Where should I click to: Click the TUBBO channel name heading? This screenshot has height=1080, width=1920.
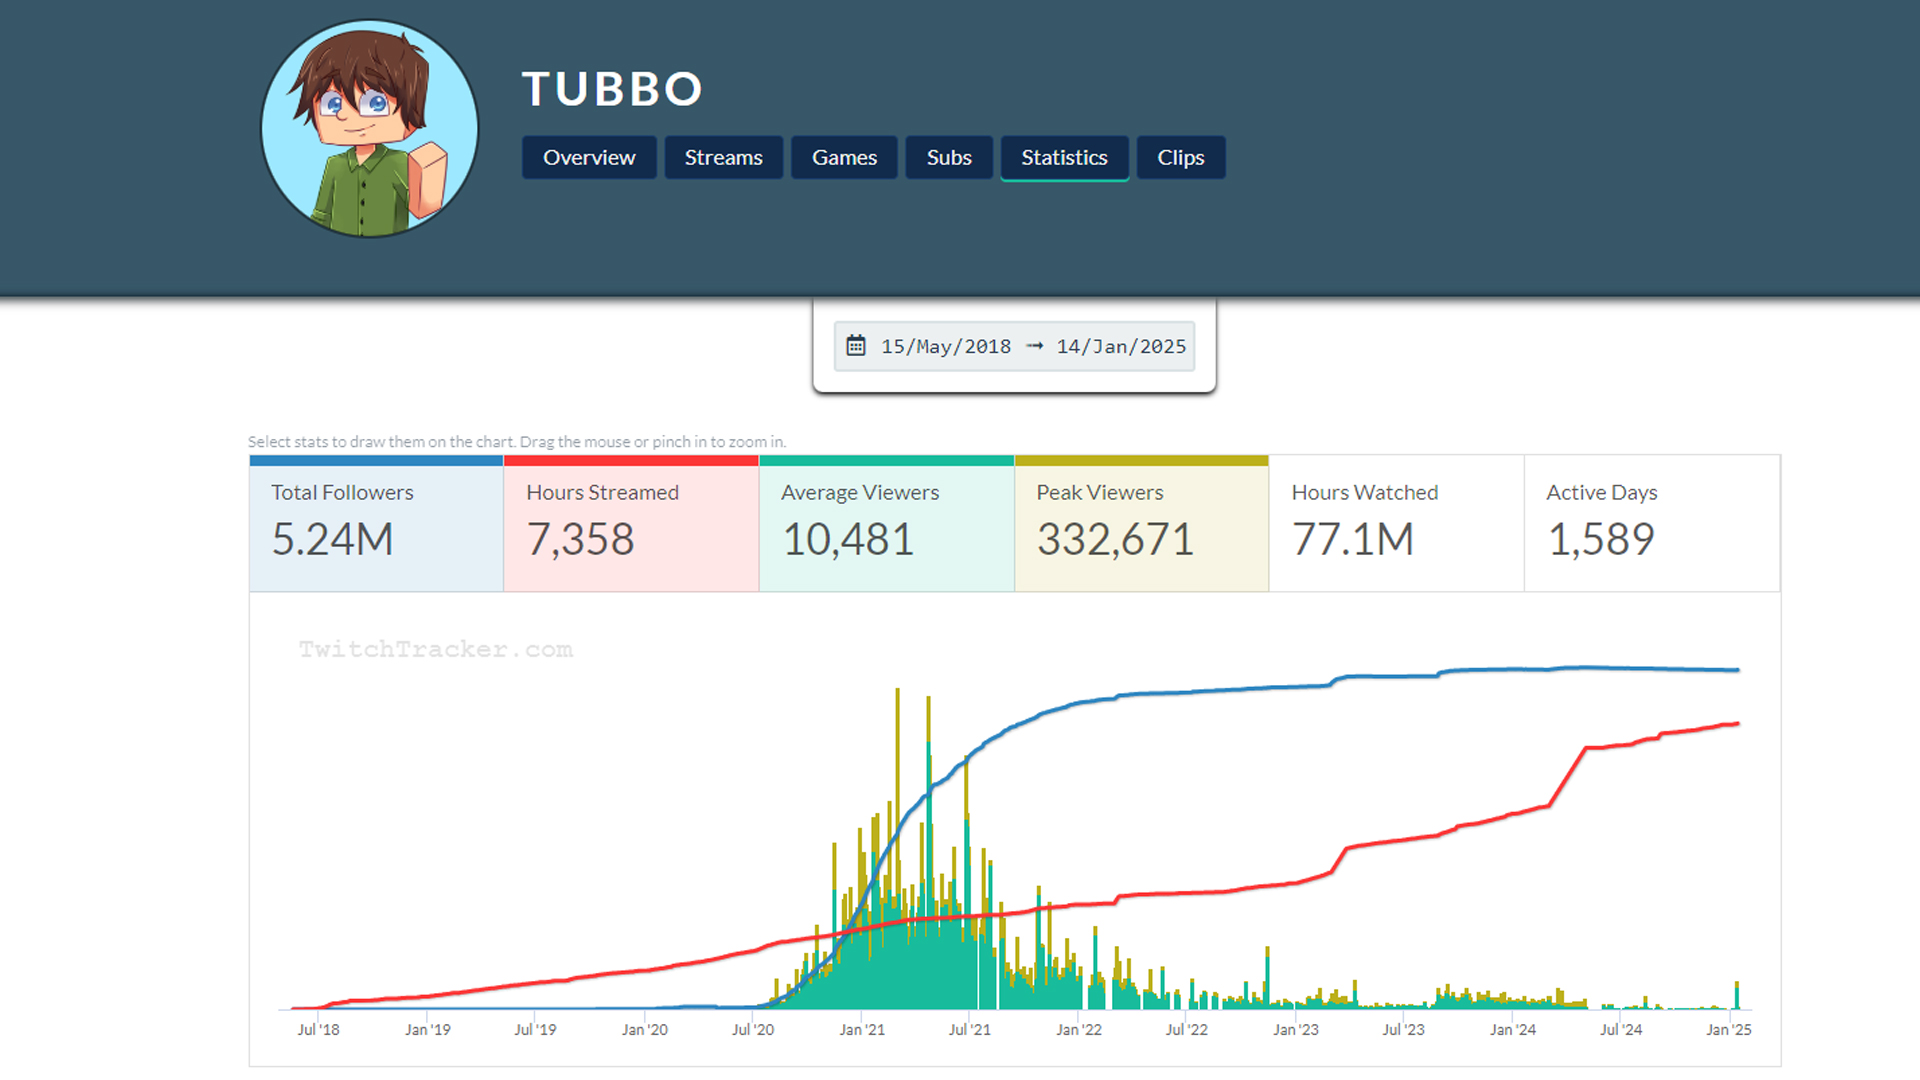[x=612, y=89]
